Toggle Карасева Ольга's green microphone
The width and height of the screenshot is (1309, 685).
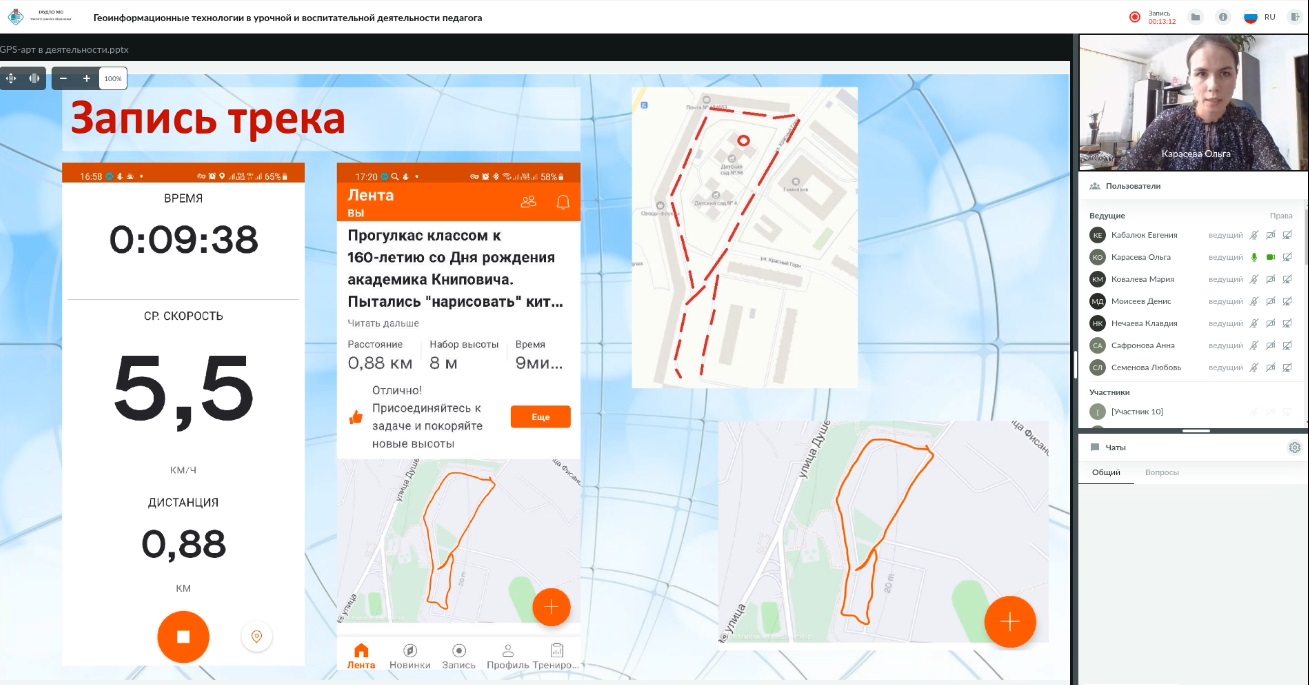pyautogui.click(x=1254, y=257)
